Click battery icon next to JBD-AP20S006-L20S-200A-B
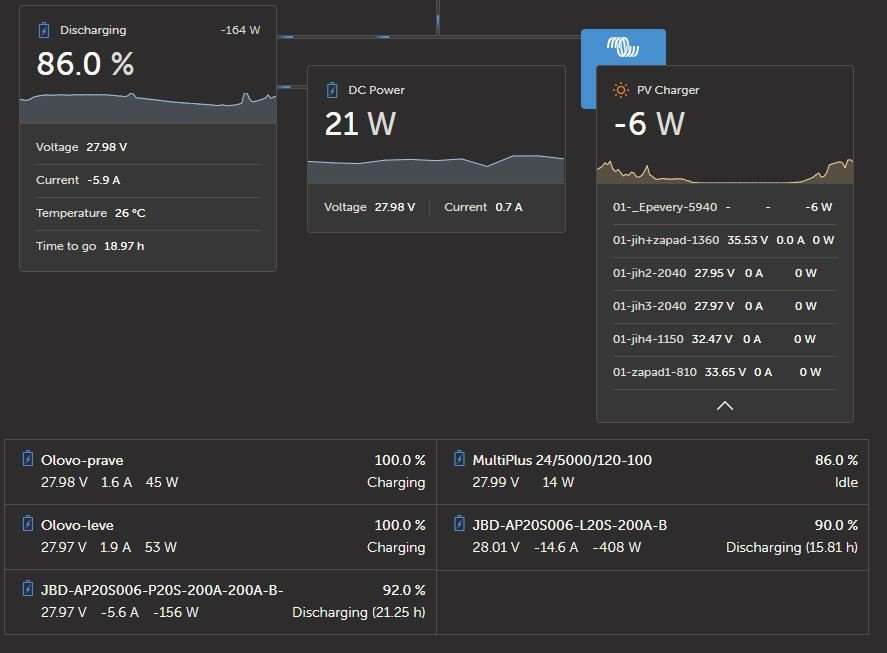Image resolution: width=887 pixels, height=653 pixels. [x=459, y=523]
